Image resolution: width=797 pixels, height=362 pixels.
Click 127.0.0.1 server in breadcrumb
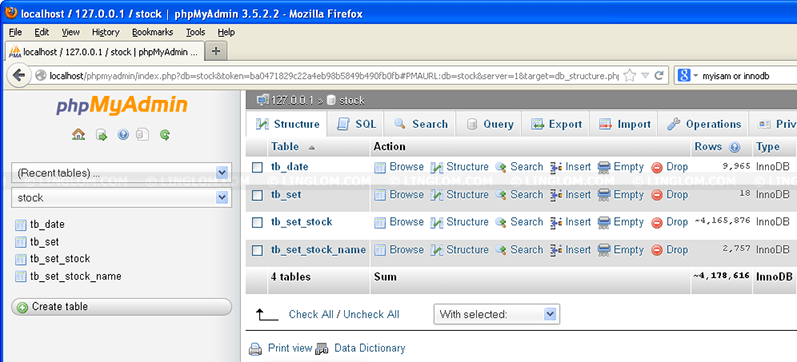tap(292, 100)
